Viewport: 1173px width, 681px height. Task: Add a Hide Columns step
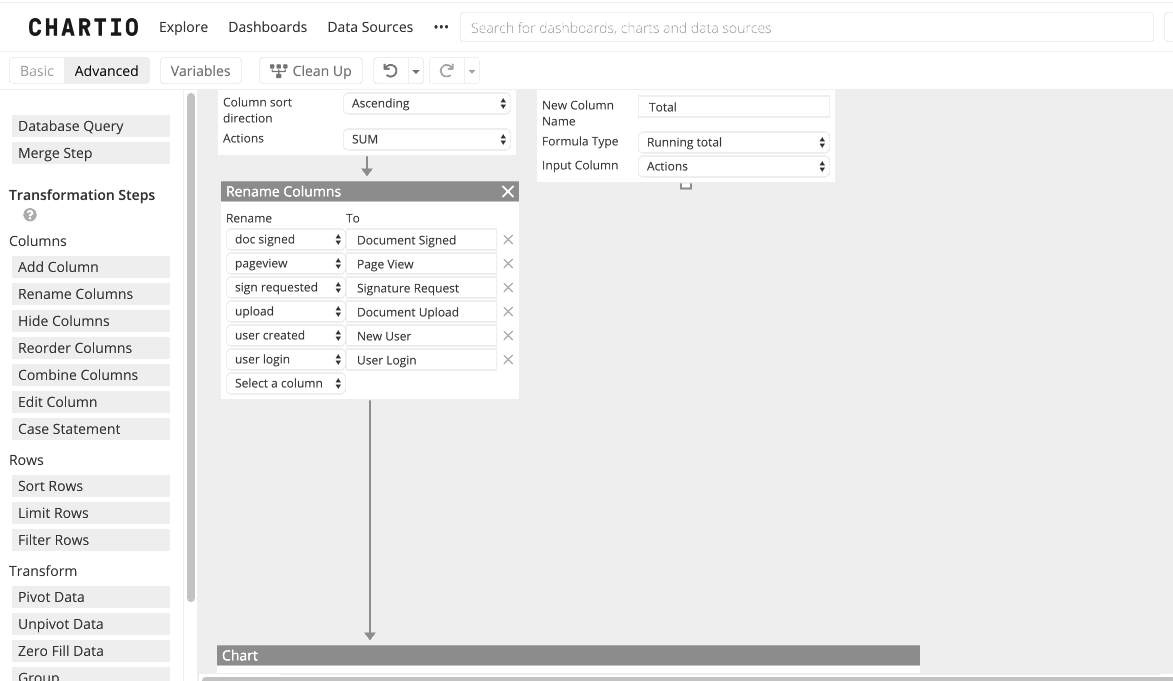pyautogui.click(x=91, y=320)
